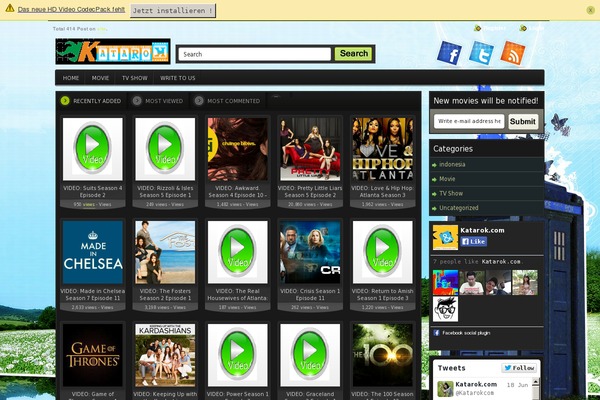
Task: Open the TV Show category in sidebar
Action: point(451,193)
